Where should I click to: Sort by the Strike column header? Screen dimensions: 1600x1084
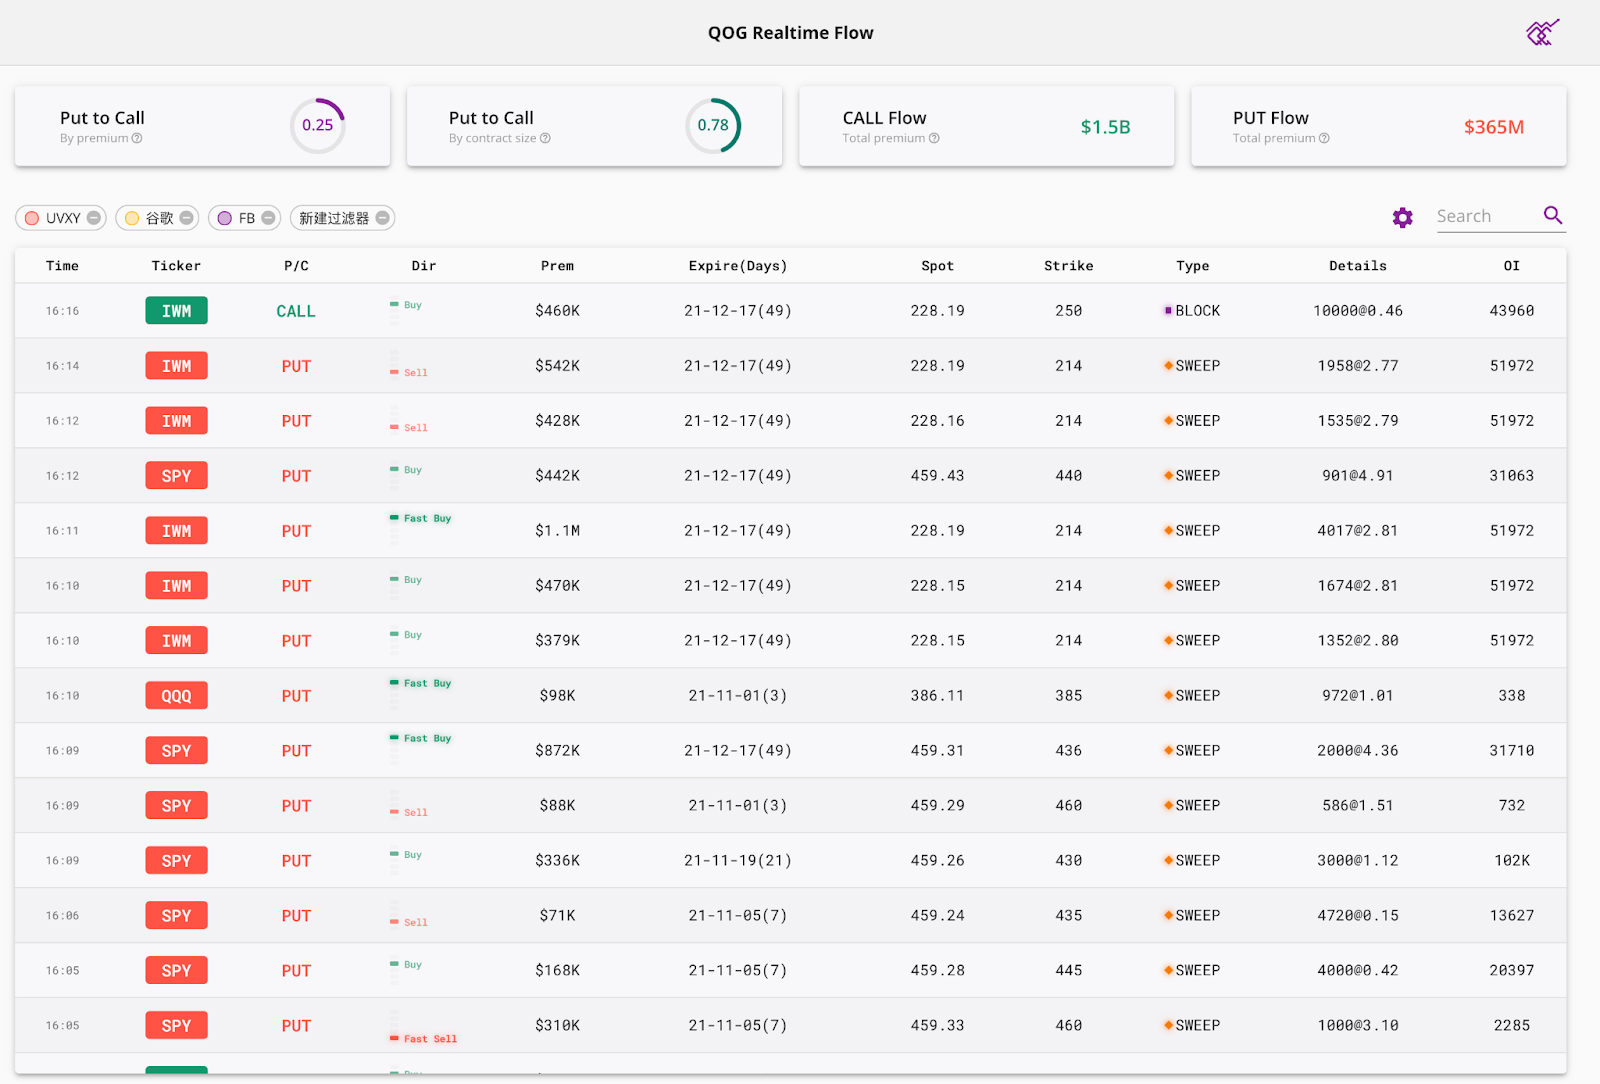coord(1068,266)
